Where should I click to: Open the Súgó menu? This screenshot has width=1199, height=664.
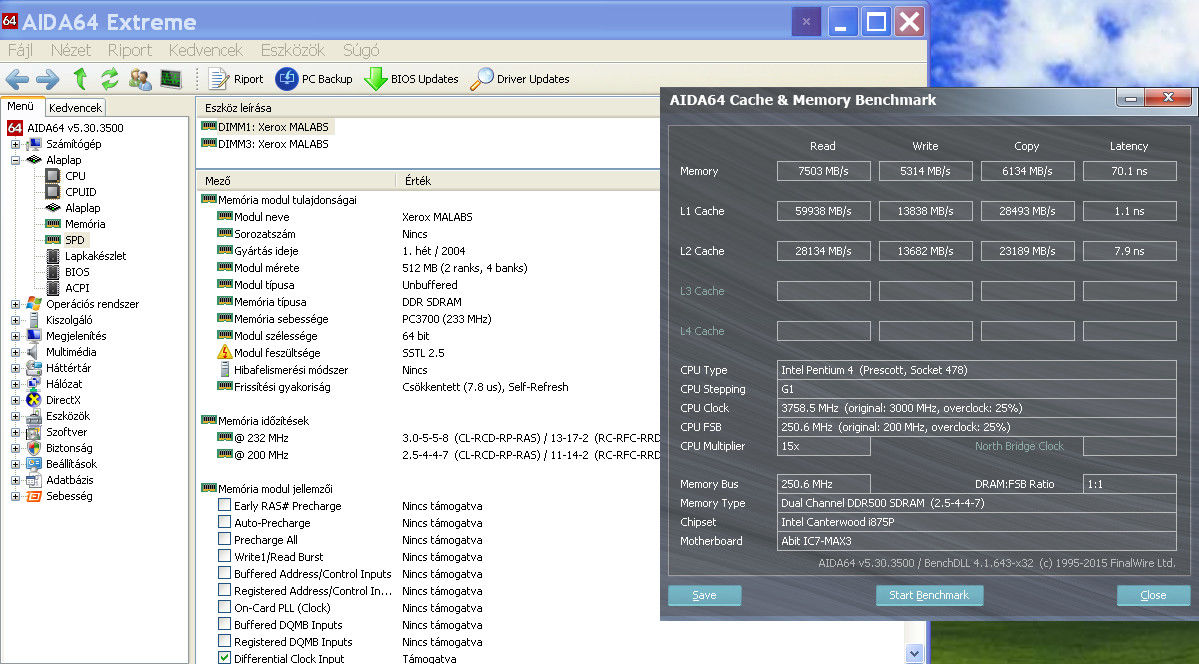click(362, 50)
